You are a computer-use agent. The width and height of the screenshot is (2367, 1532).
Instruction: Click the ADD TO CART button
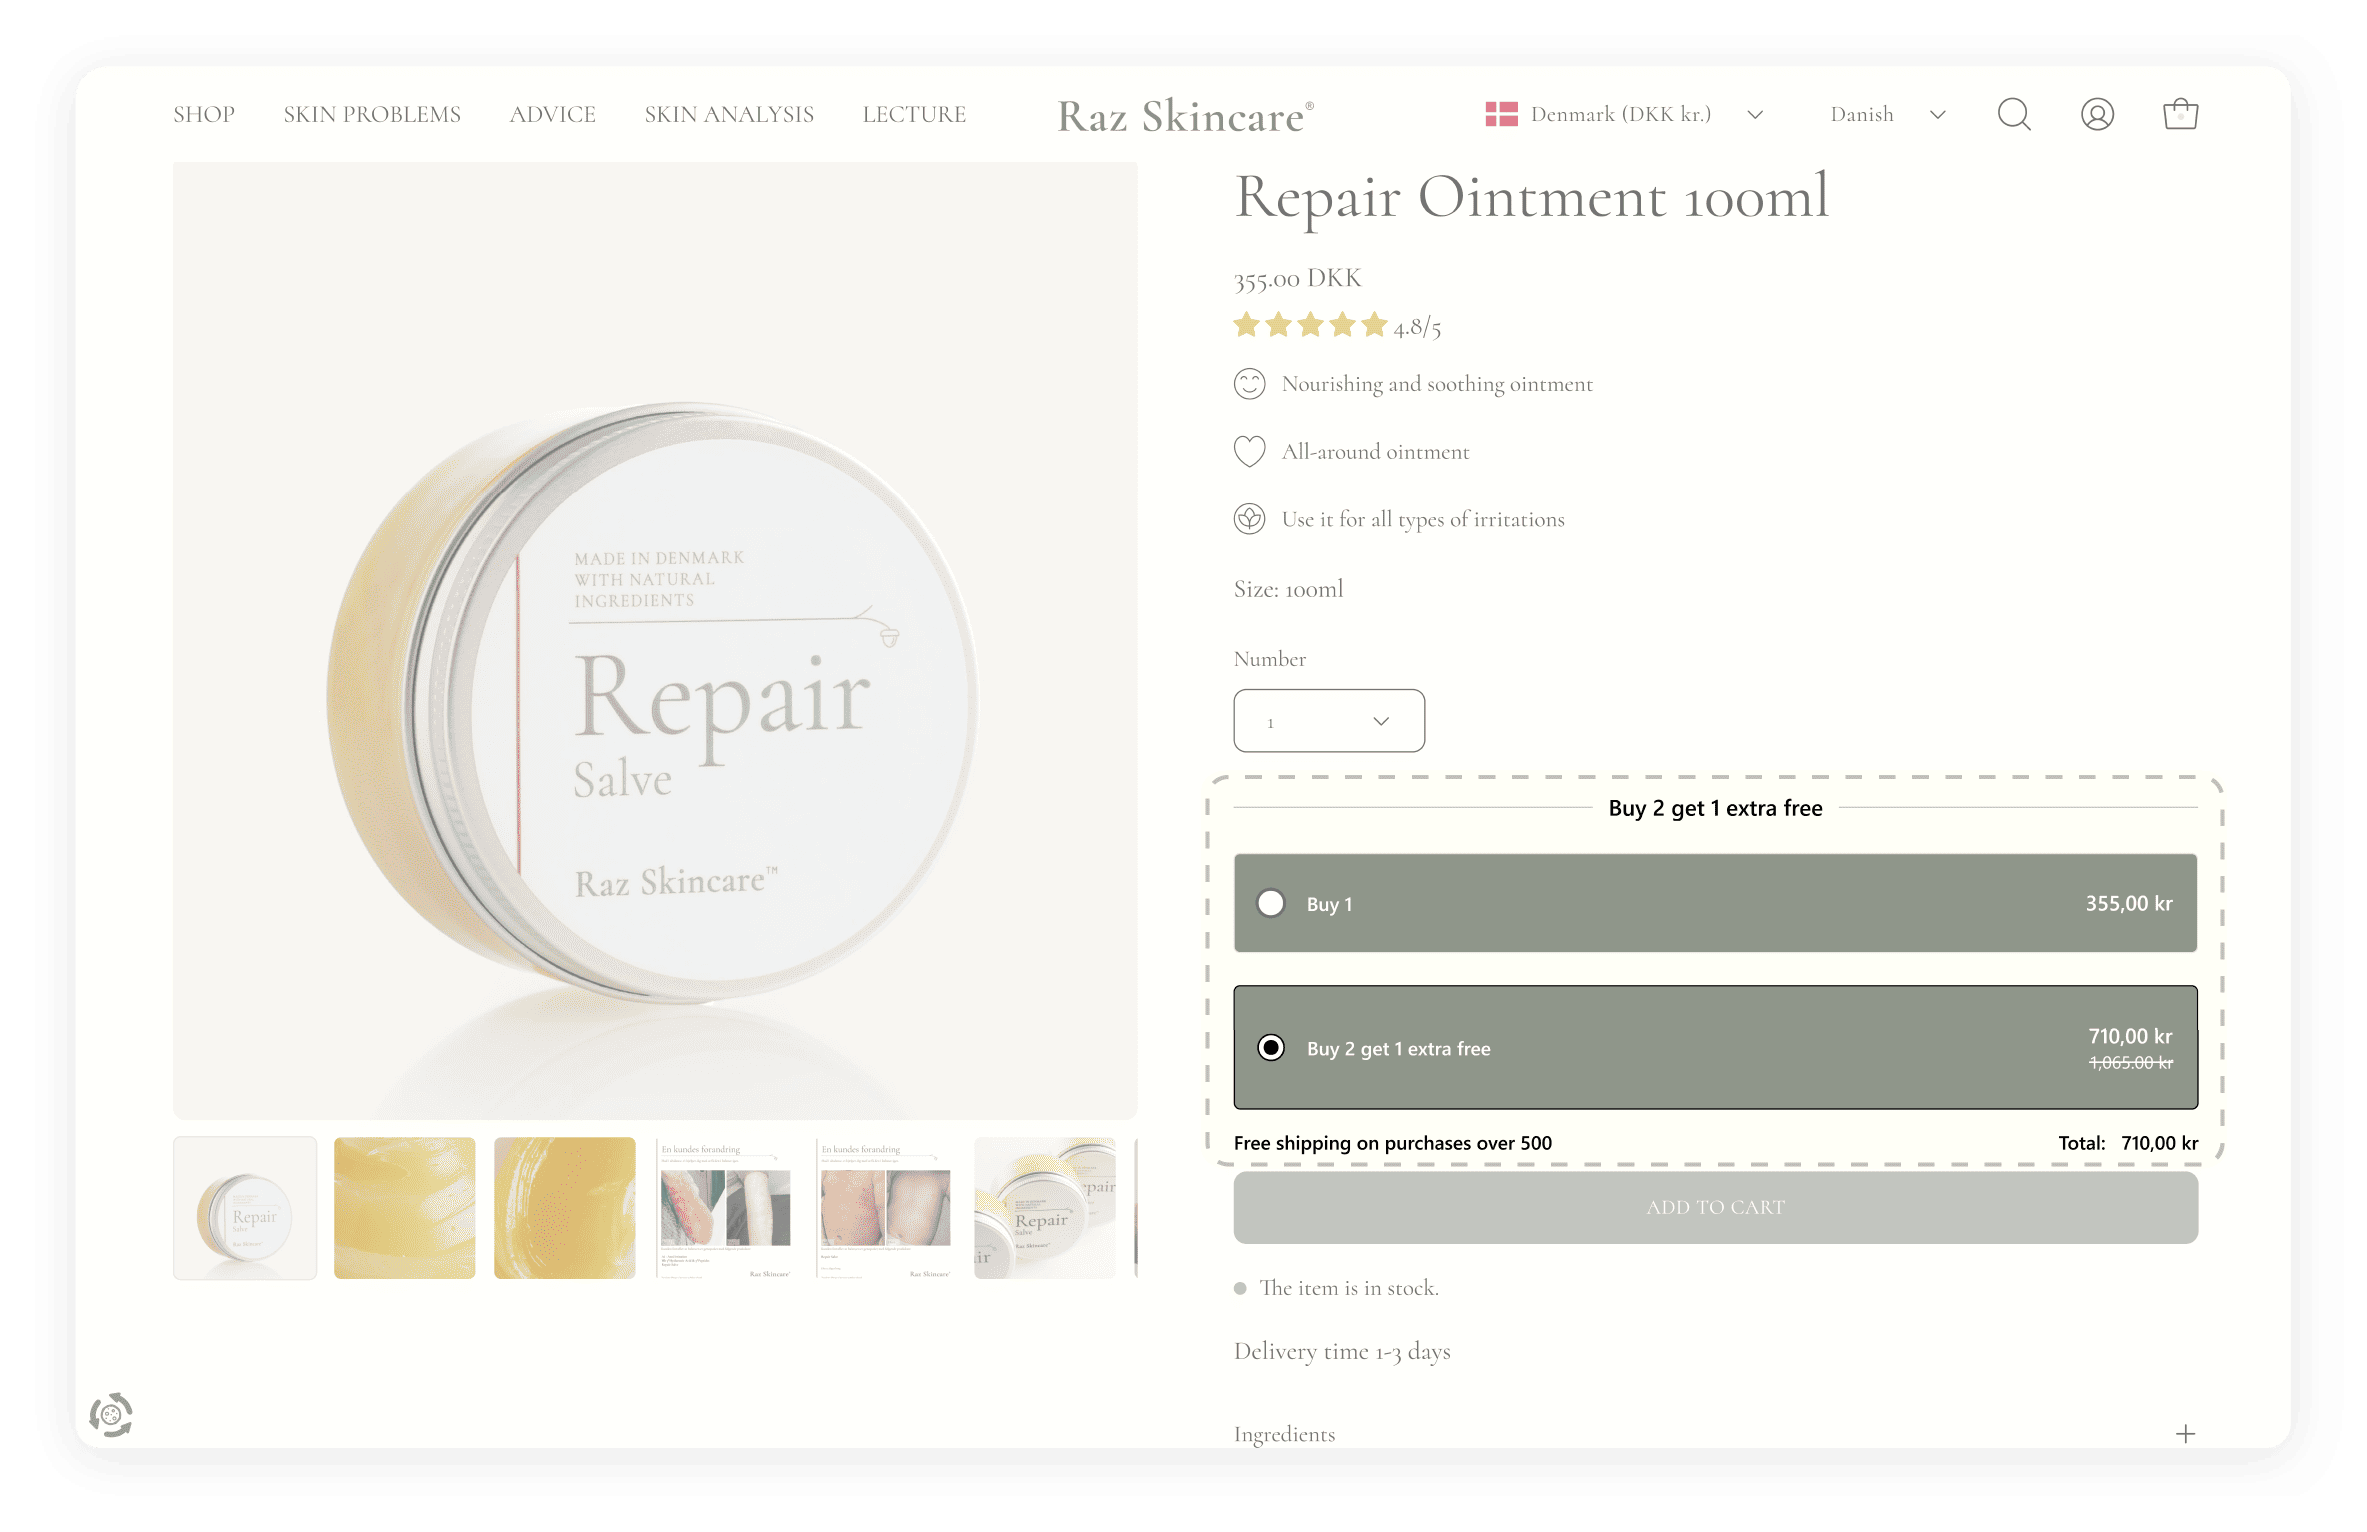click(1715, 1207)
